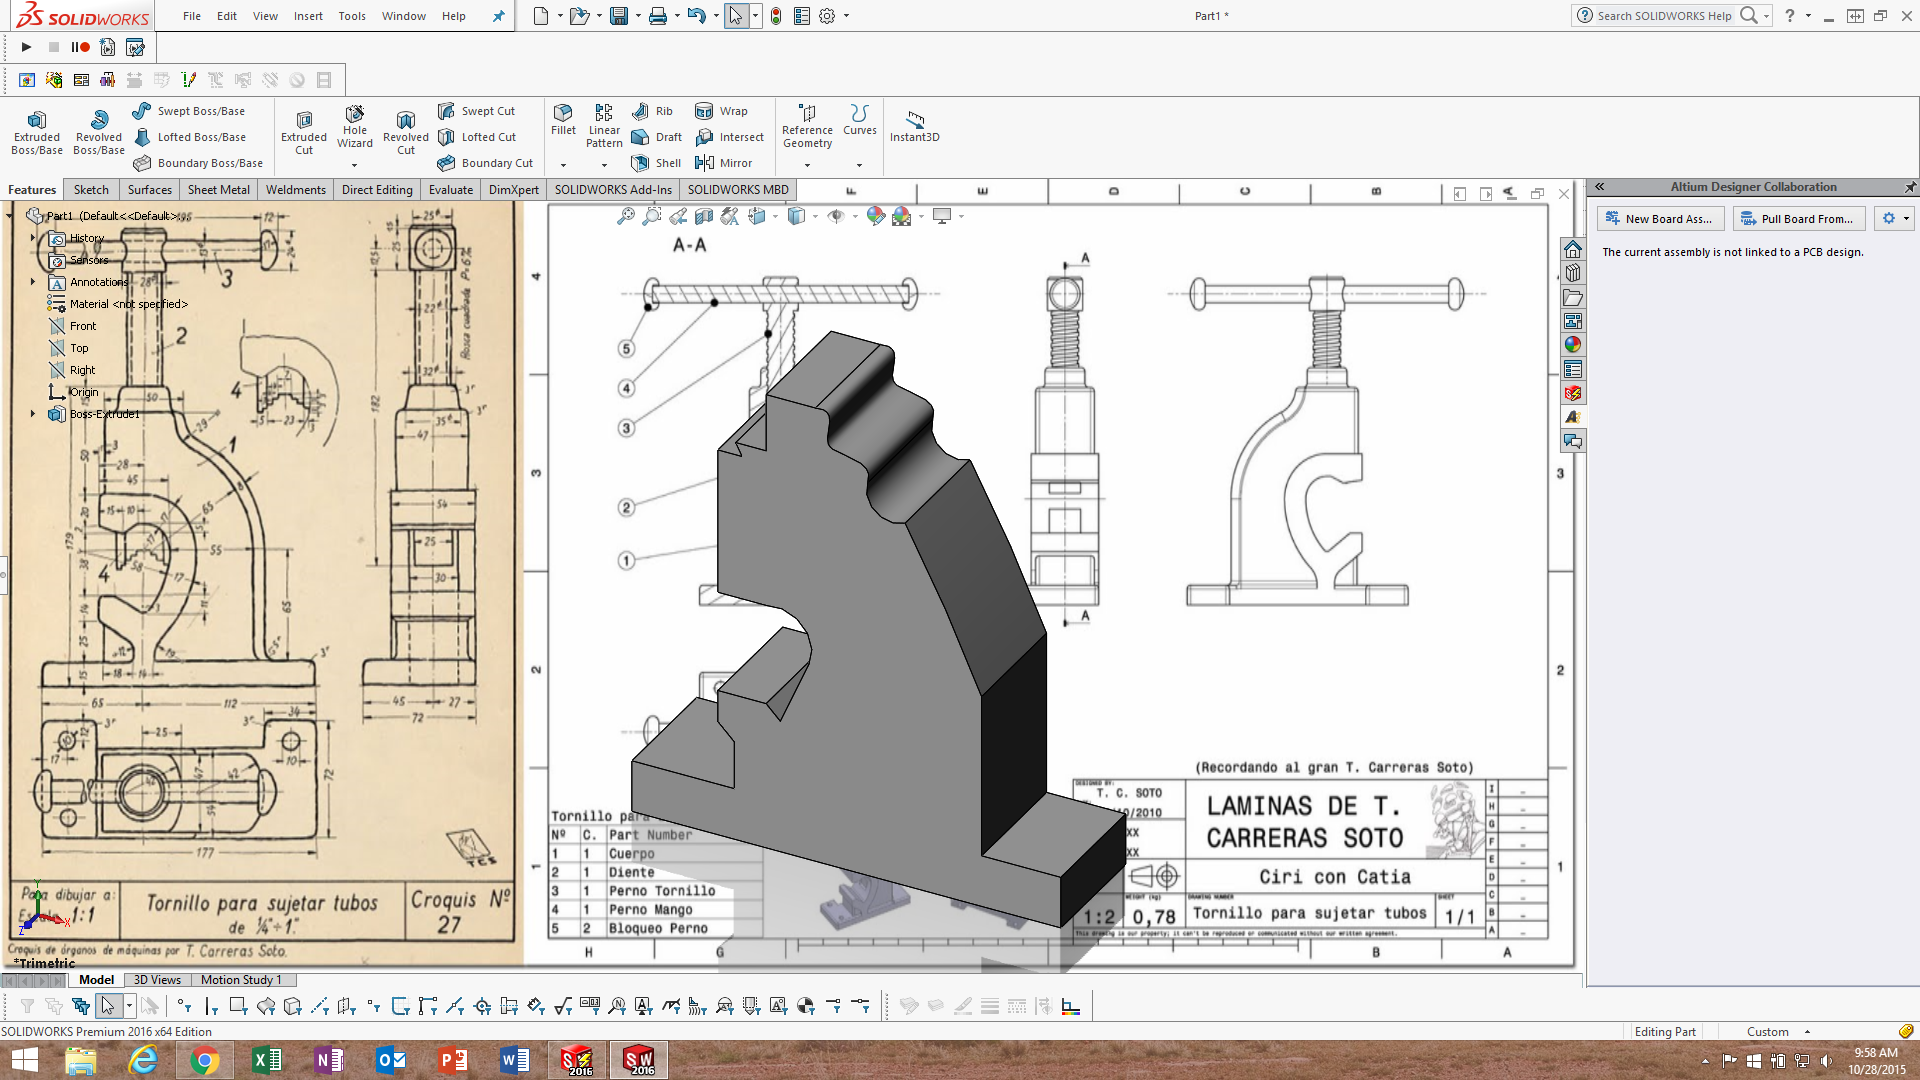Open the Edit Appearance color tool
Screen dimensions: 1920x1080
point(875,216)
